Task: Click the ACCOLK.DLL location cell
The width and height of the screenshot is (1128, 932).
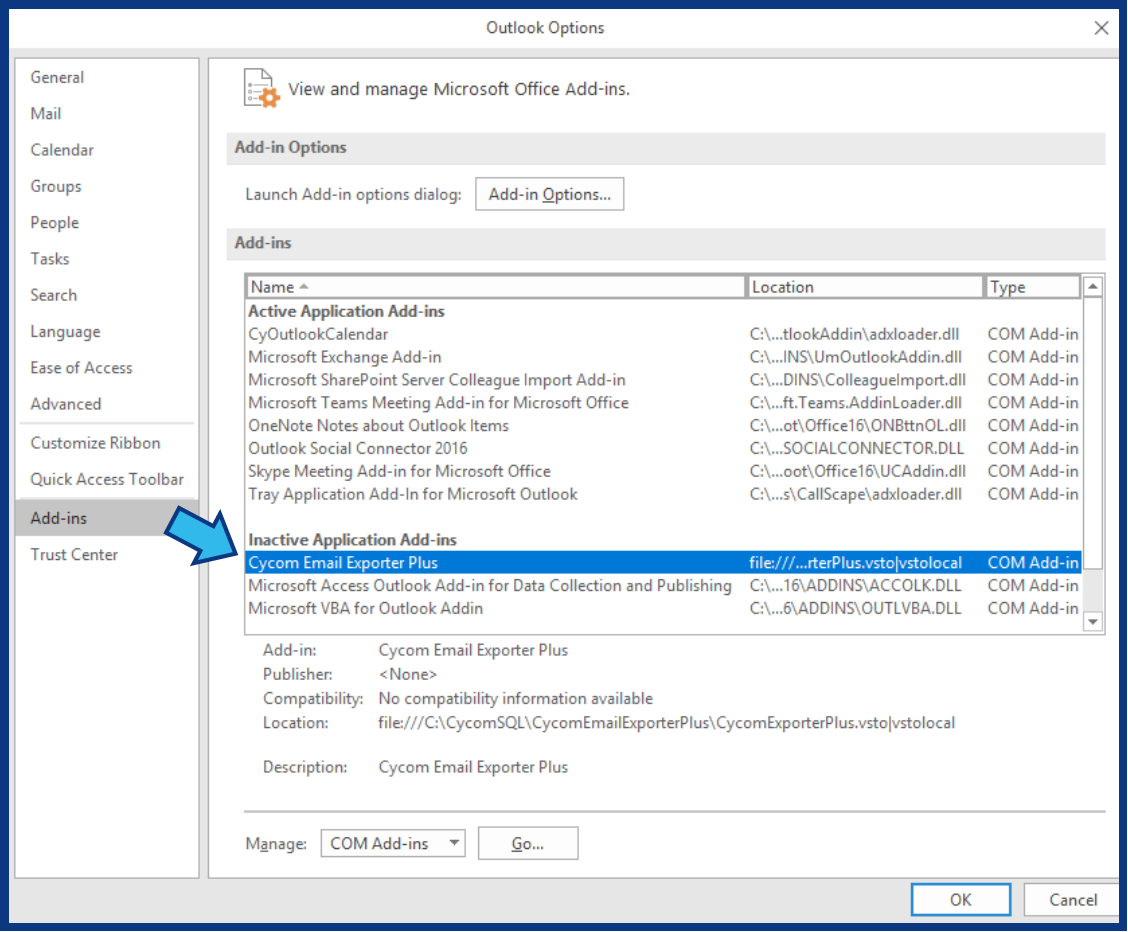Action: click(x=855, y=585)
